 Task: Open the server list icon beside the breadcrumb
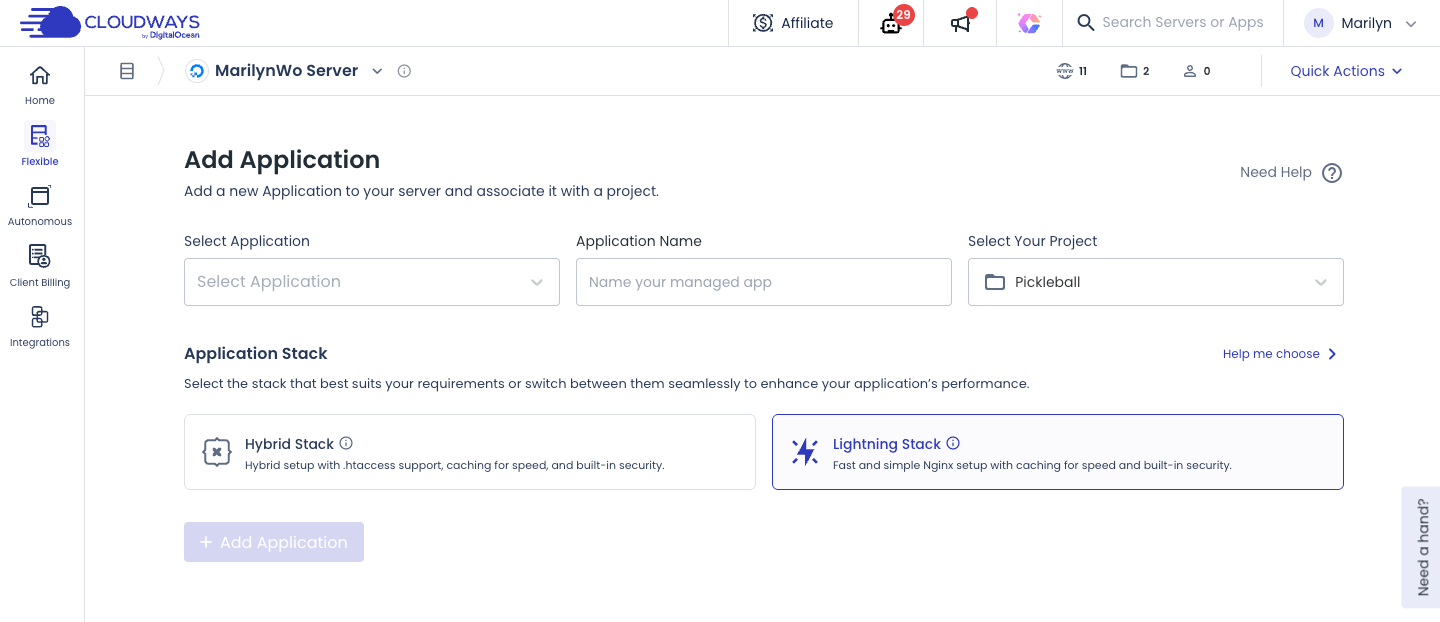coord(127,70)
